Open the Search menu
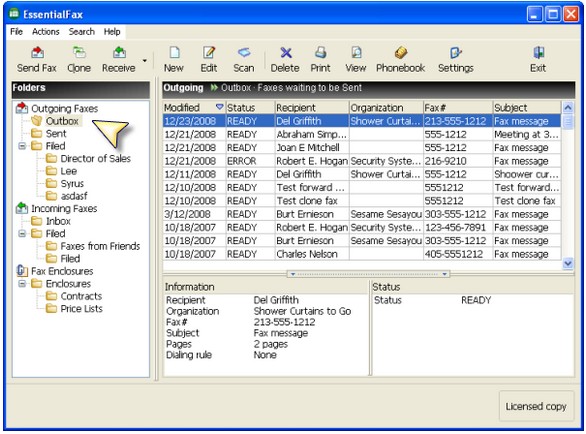This screenshot has height=434, width=586. 81,32
